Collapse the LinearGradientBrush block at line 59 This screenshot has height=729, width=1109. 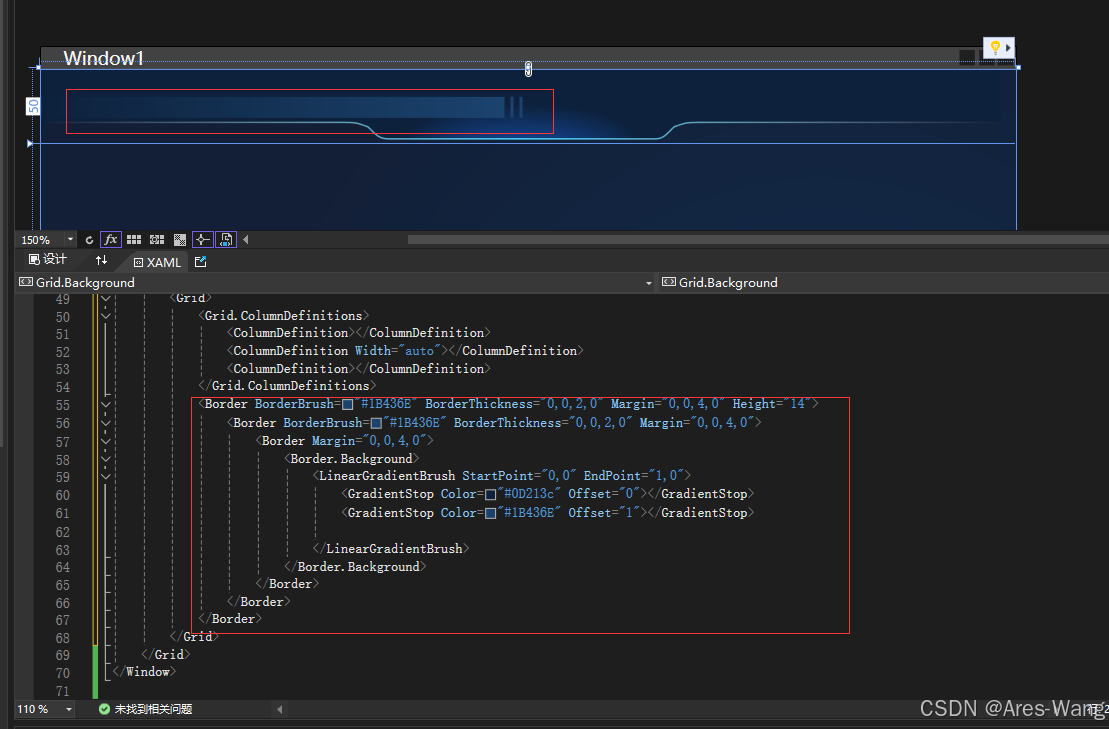pos(106,476)
